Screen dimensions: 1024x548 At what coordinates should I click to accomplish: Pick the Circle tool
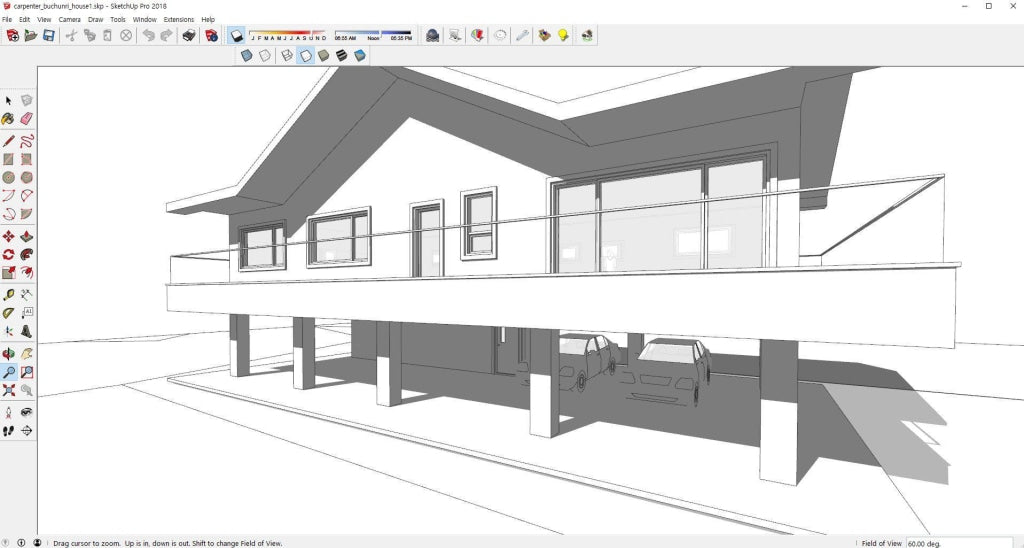pyautogui.click(x=8, y=177)
